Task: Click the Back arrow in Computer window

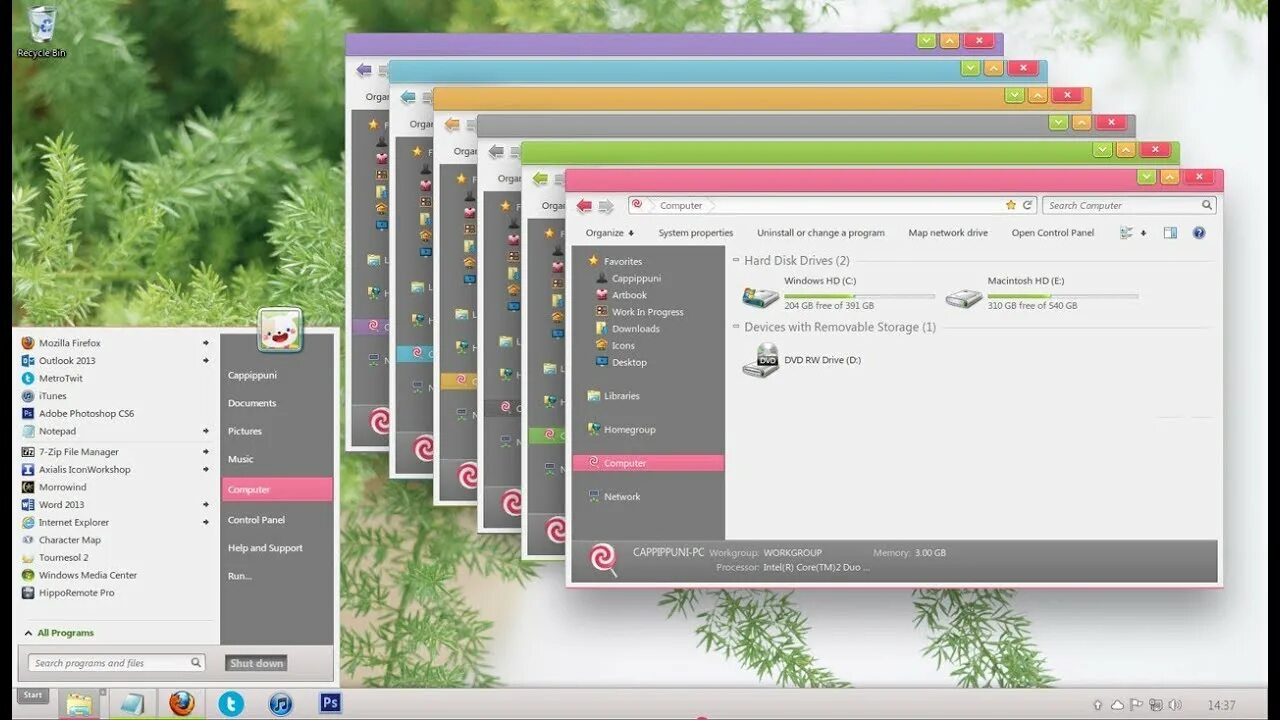Action: (x=584, y=205)
